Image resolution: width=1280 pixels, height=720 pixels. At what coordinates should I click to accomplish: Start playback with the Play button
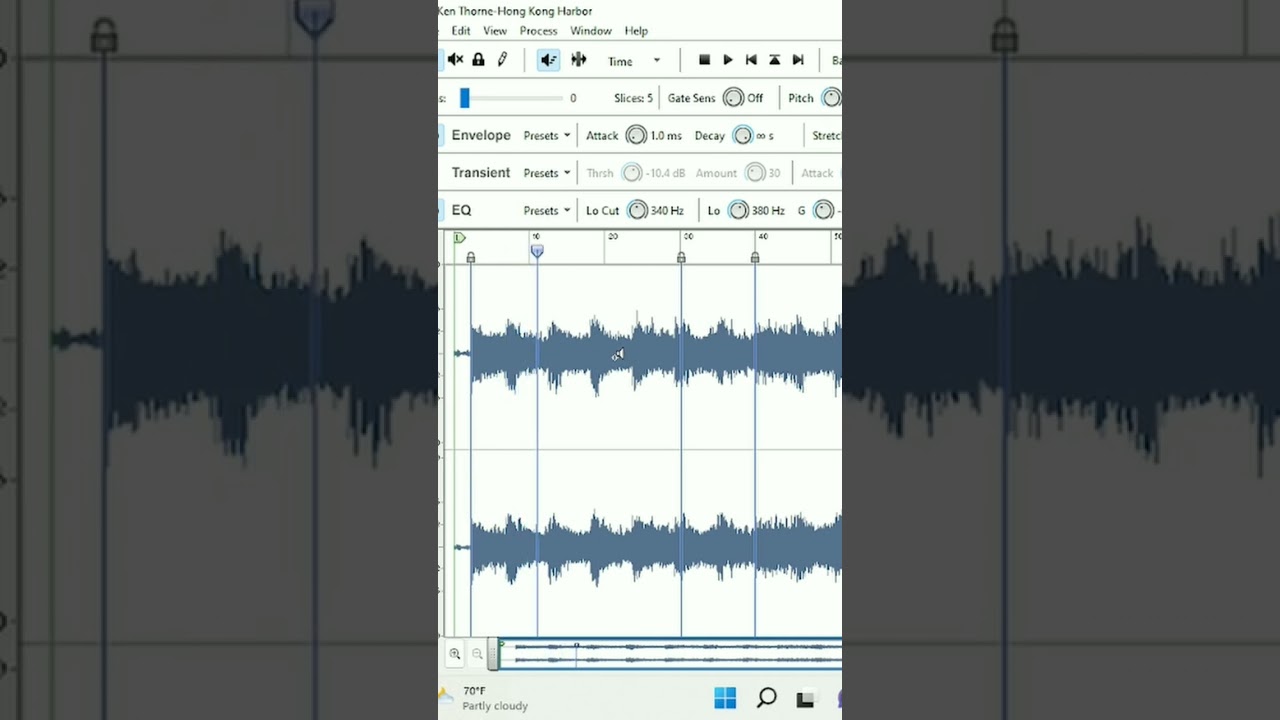(x=728, y=60)
